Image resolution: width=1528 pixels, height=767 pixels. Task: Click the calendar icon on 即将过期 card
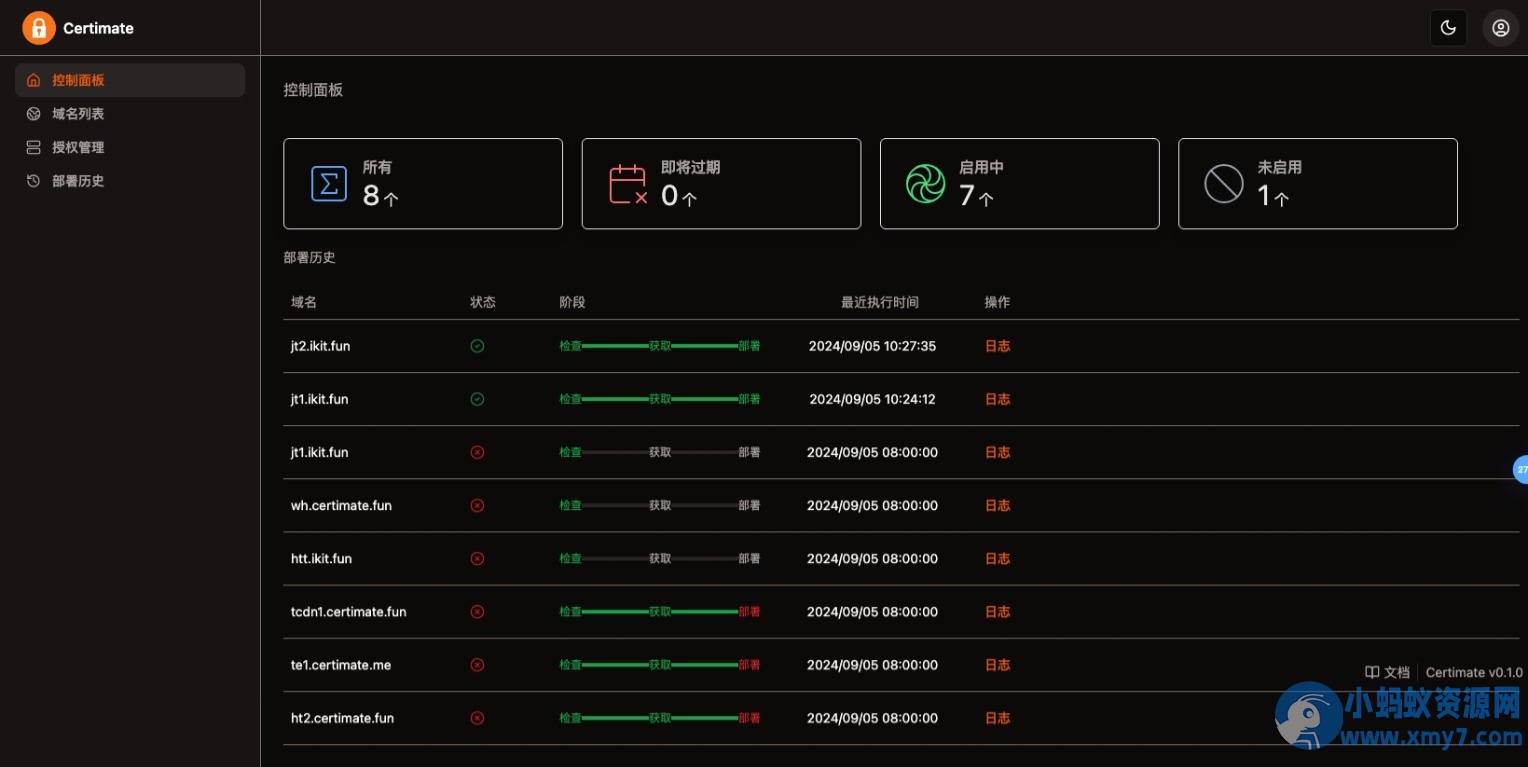(x=628, y=184)
